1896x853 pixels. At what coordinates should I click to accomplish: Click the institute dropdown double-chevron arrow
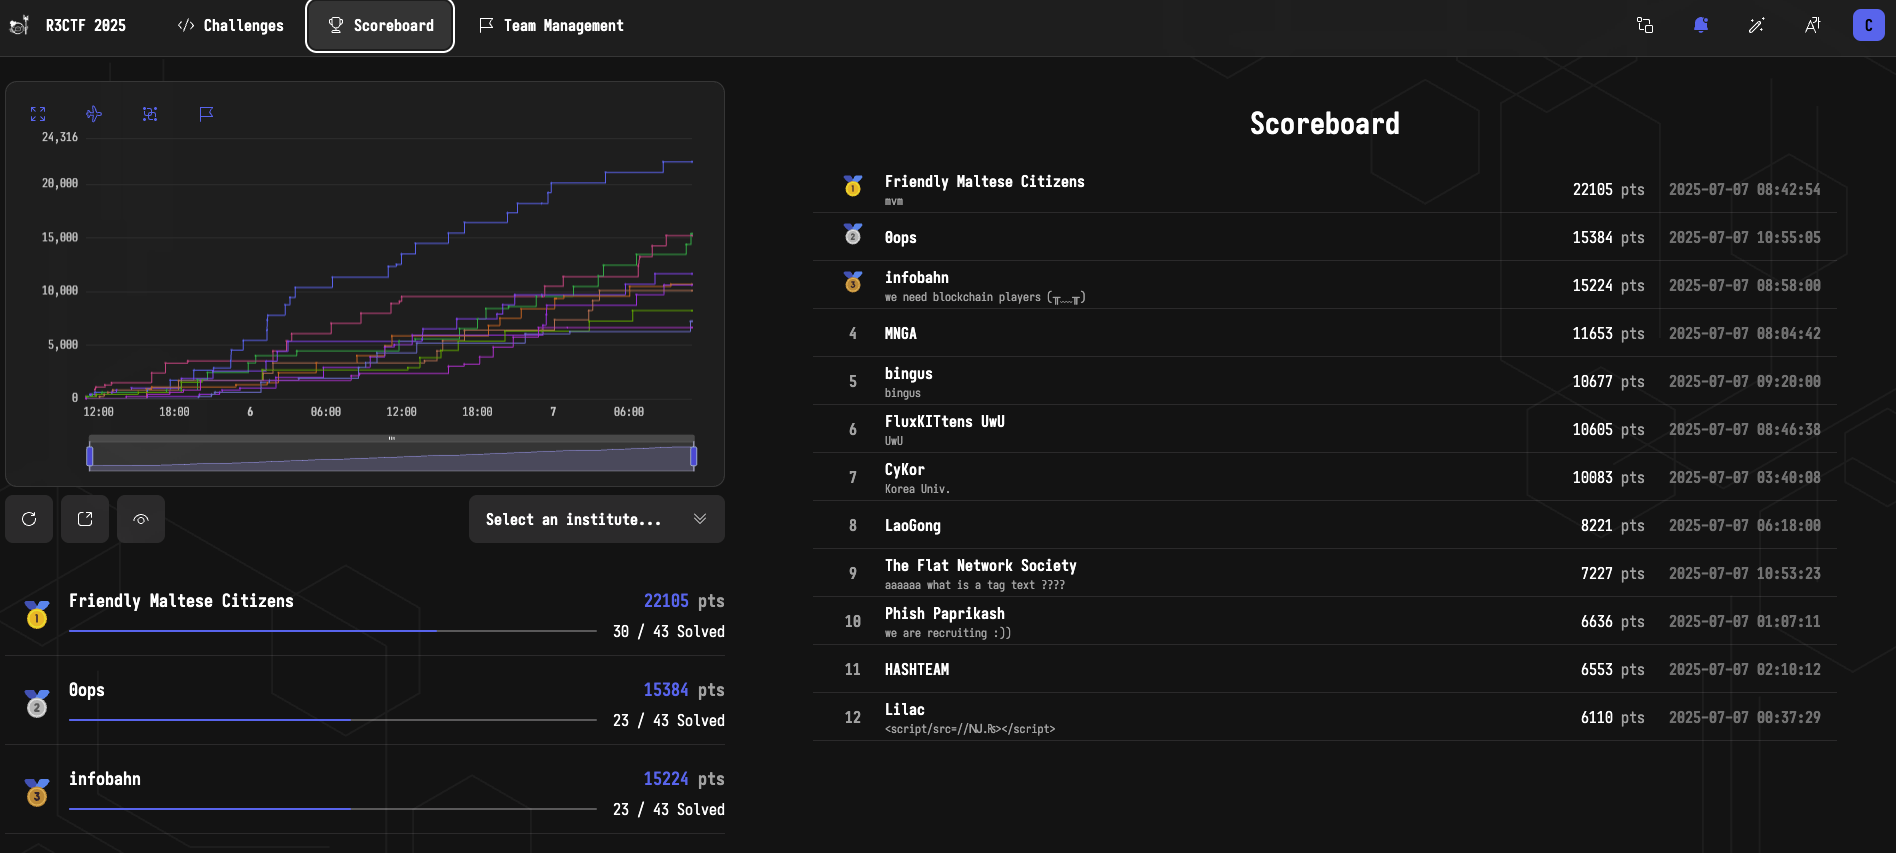pos(700,519)
